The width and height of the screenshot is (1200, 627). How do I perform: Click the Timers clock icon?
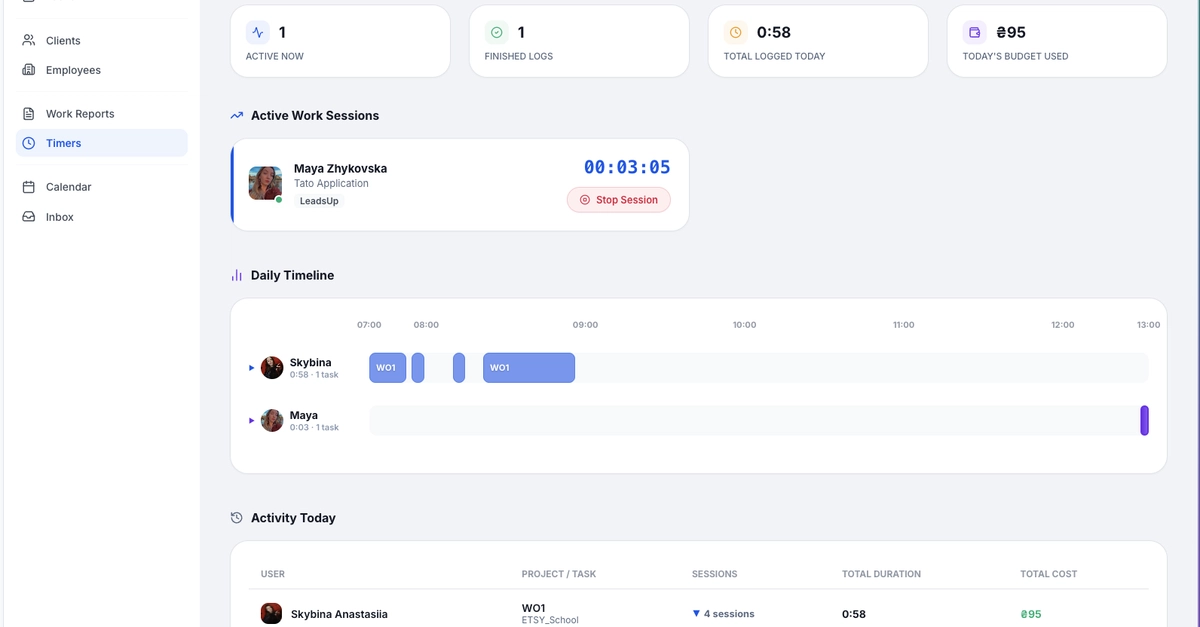28,143
